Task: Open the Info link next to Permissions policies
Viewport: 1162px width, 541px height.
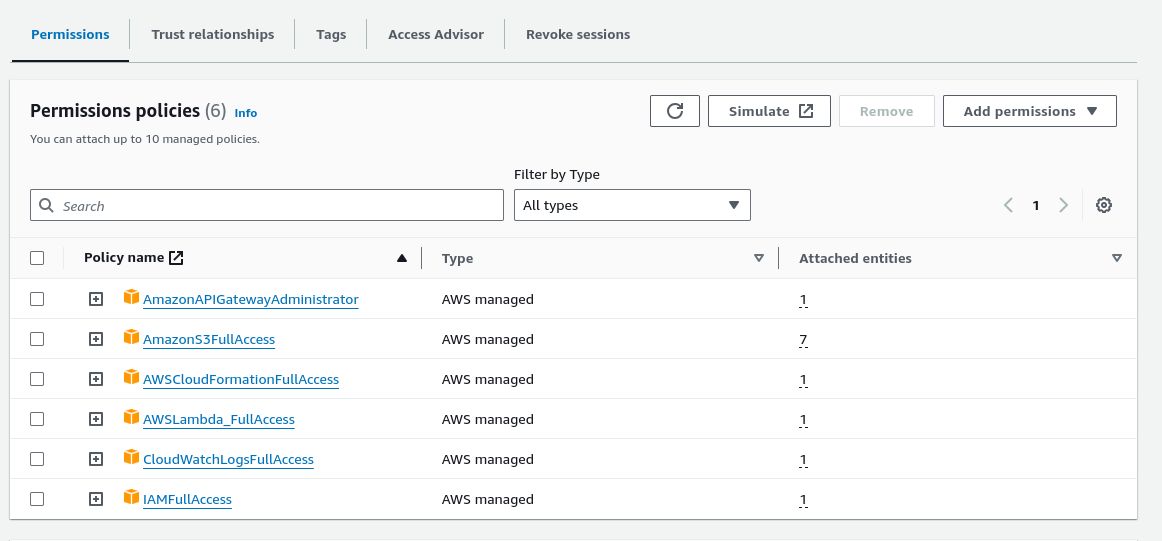Action: (x=246, y=113)
